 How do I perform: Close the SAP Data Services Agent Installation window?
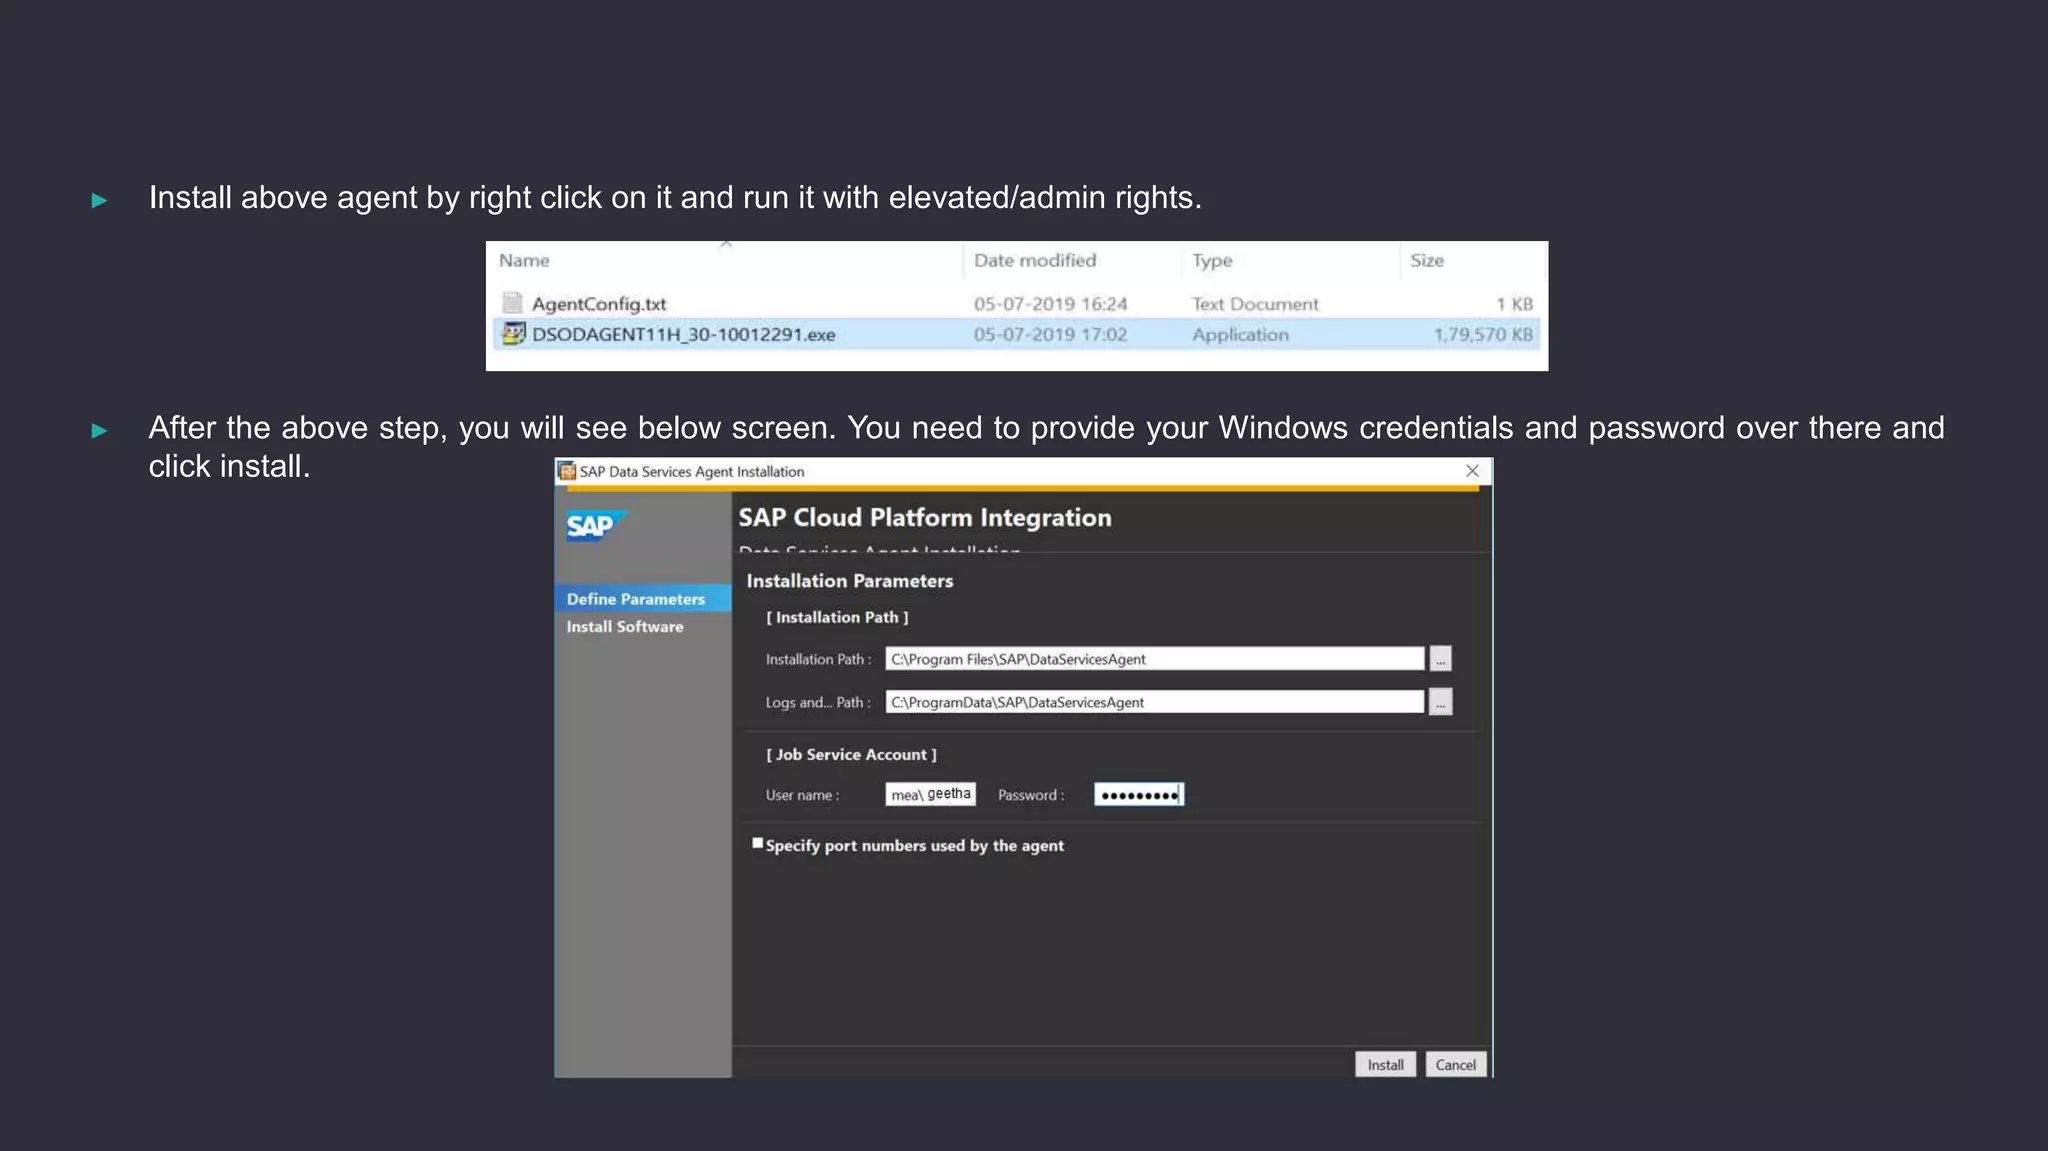[x=1472, y=471]
